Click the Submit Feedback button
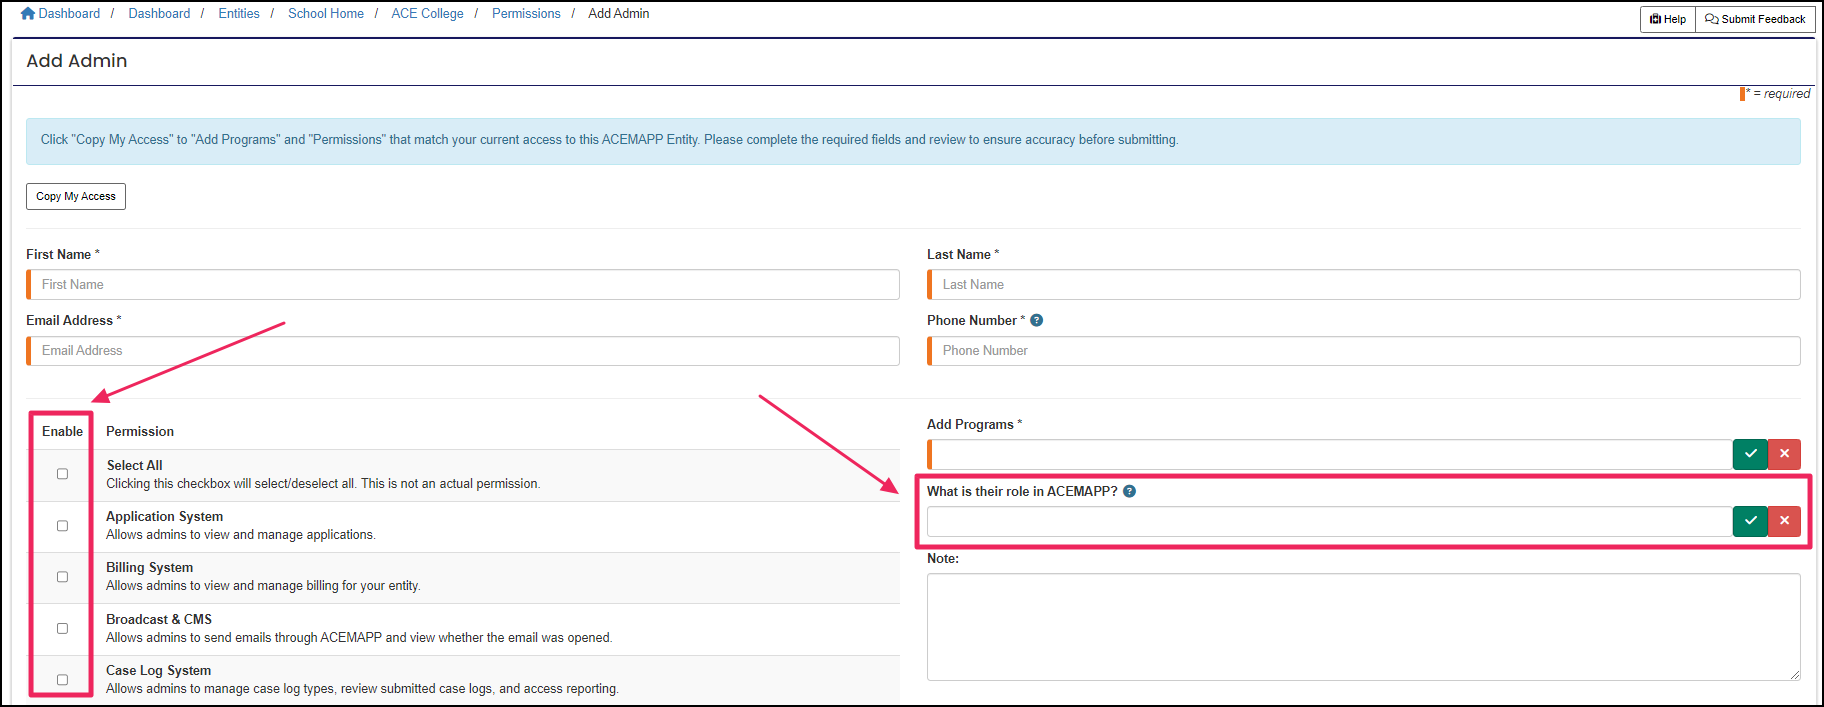The height and width of the screenshot is (707, 1824). coord(1755,19)
